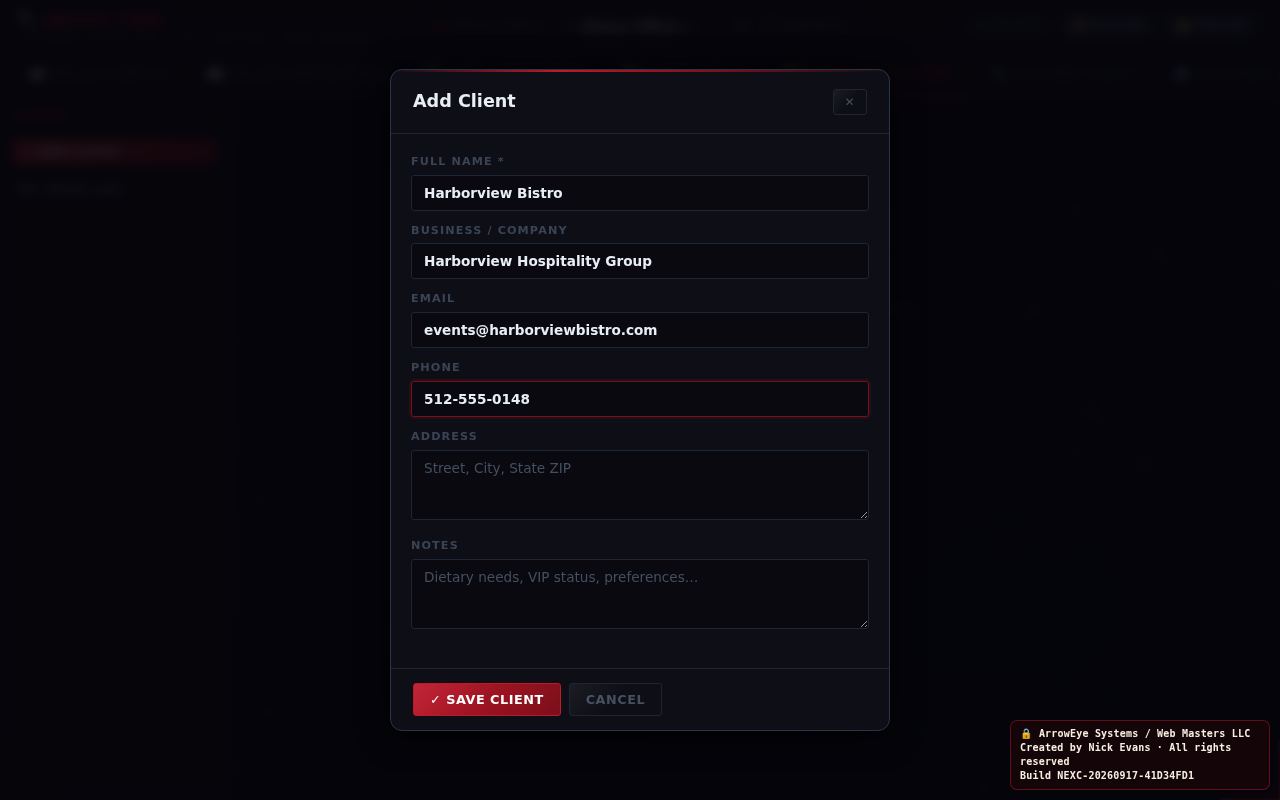Cancel adding the client
The height and width of the screenshot is (800, 1280).
point(615,700)
